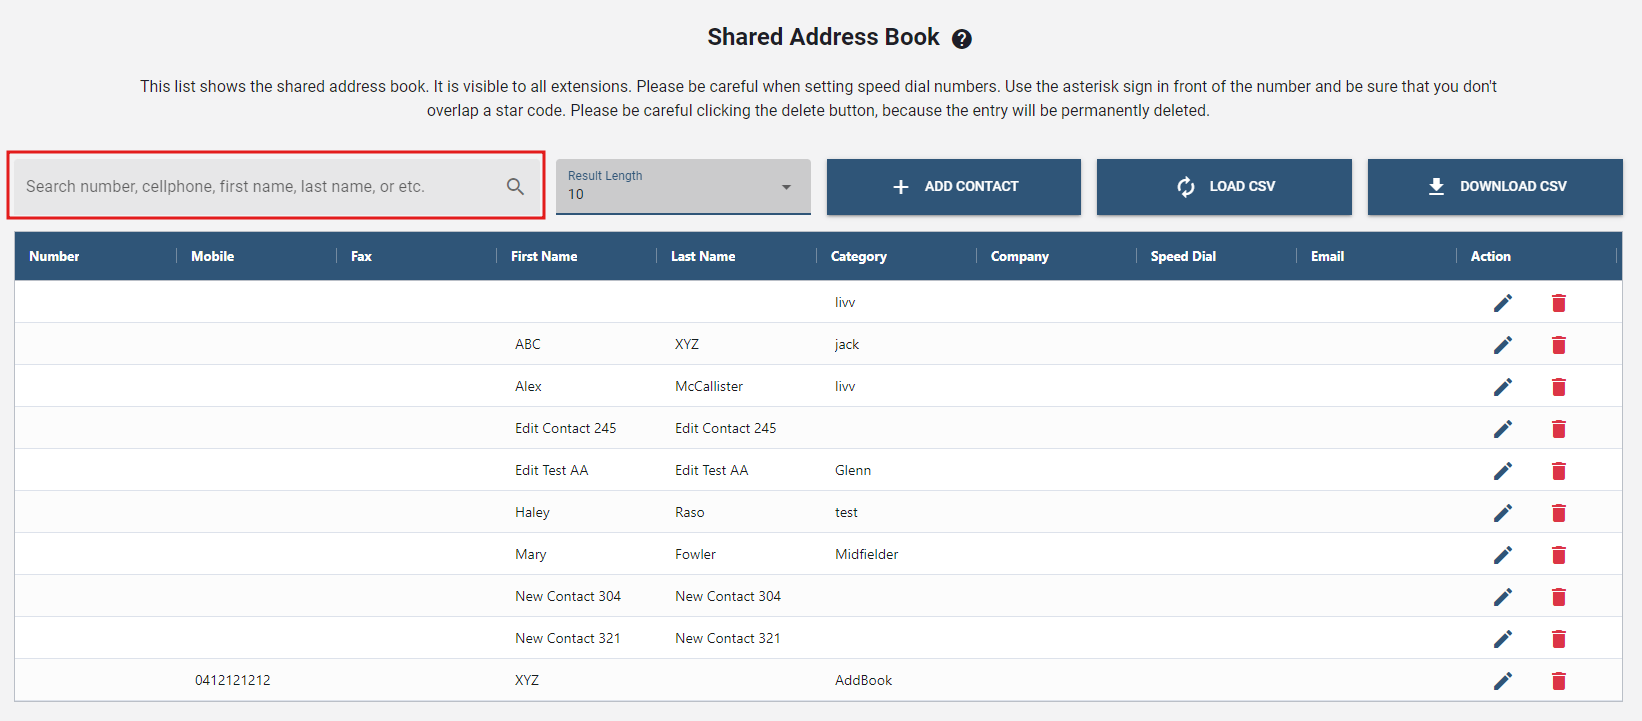Delete the ABC XYZ contact
The image size is (1642, 721).
click(x=1558, y=345)
